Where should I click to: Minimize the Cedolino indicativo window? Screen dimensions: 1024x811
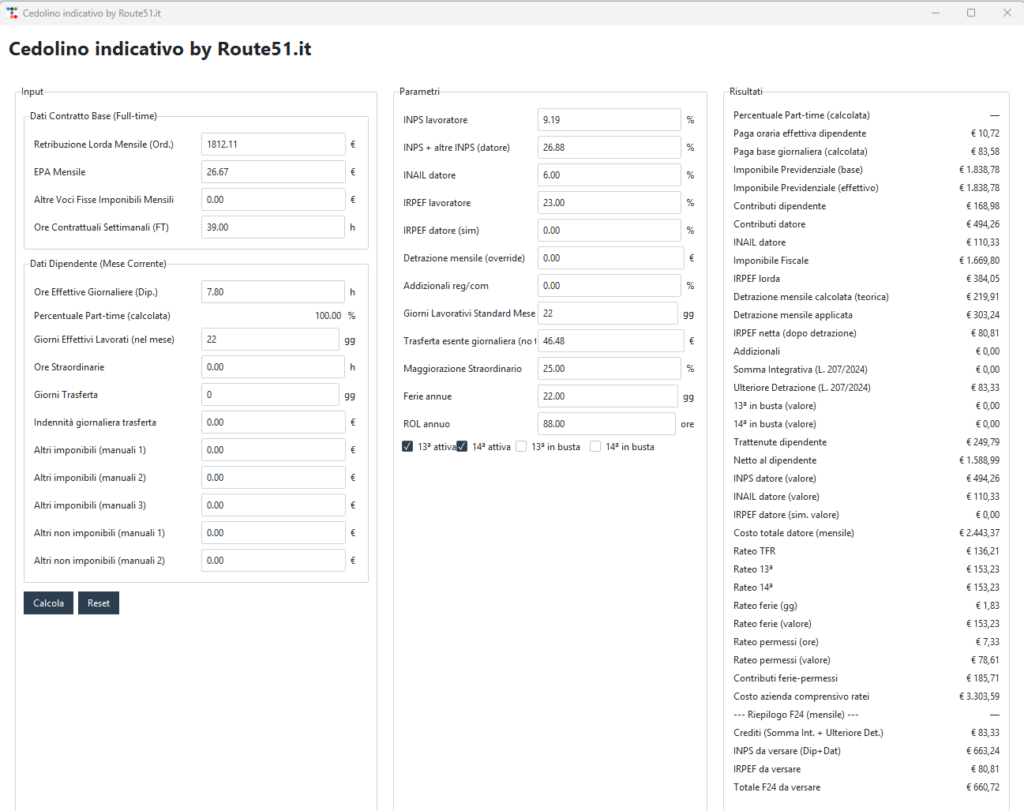[934, 13]
